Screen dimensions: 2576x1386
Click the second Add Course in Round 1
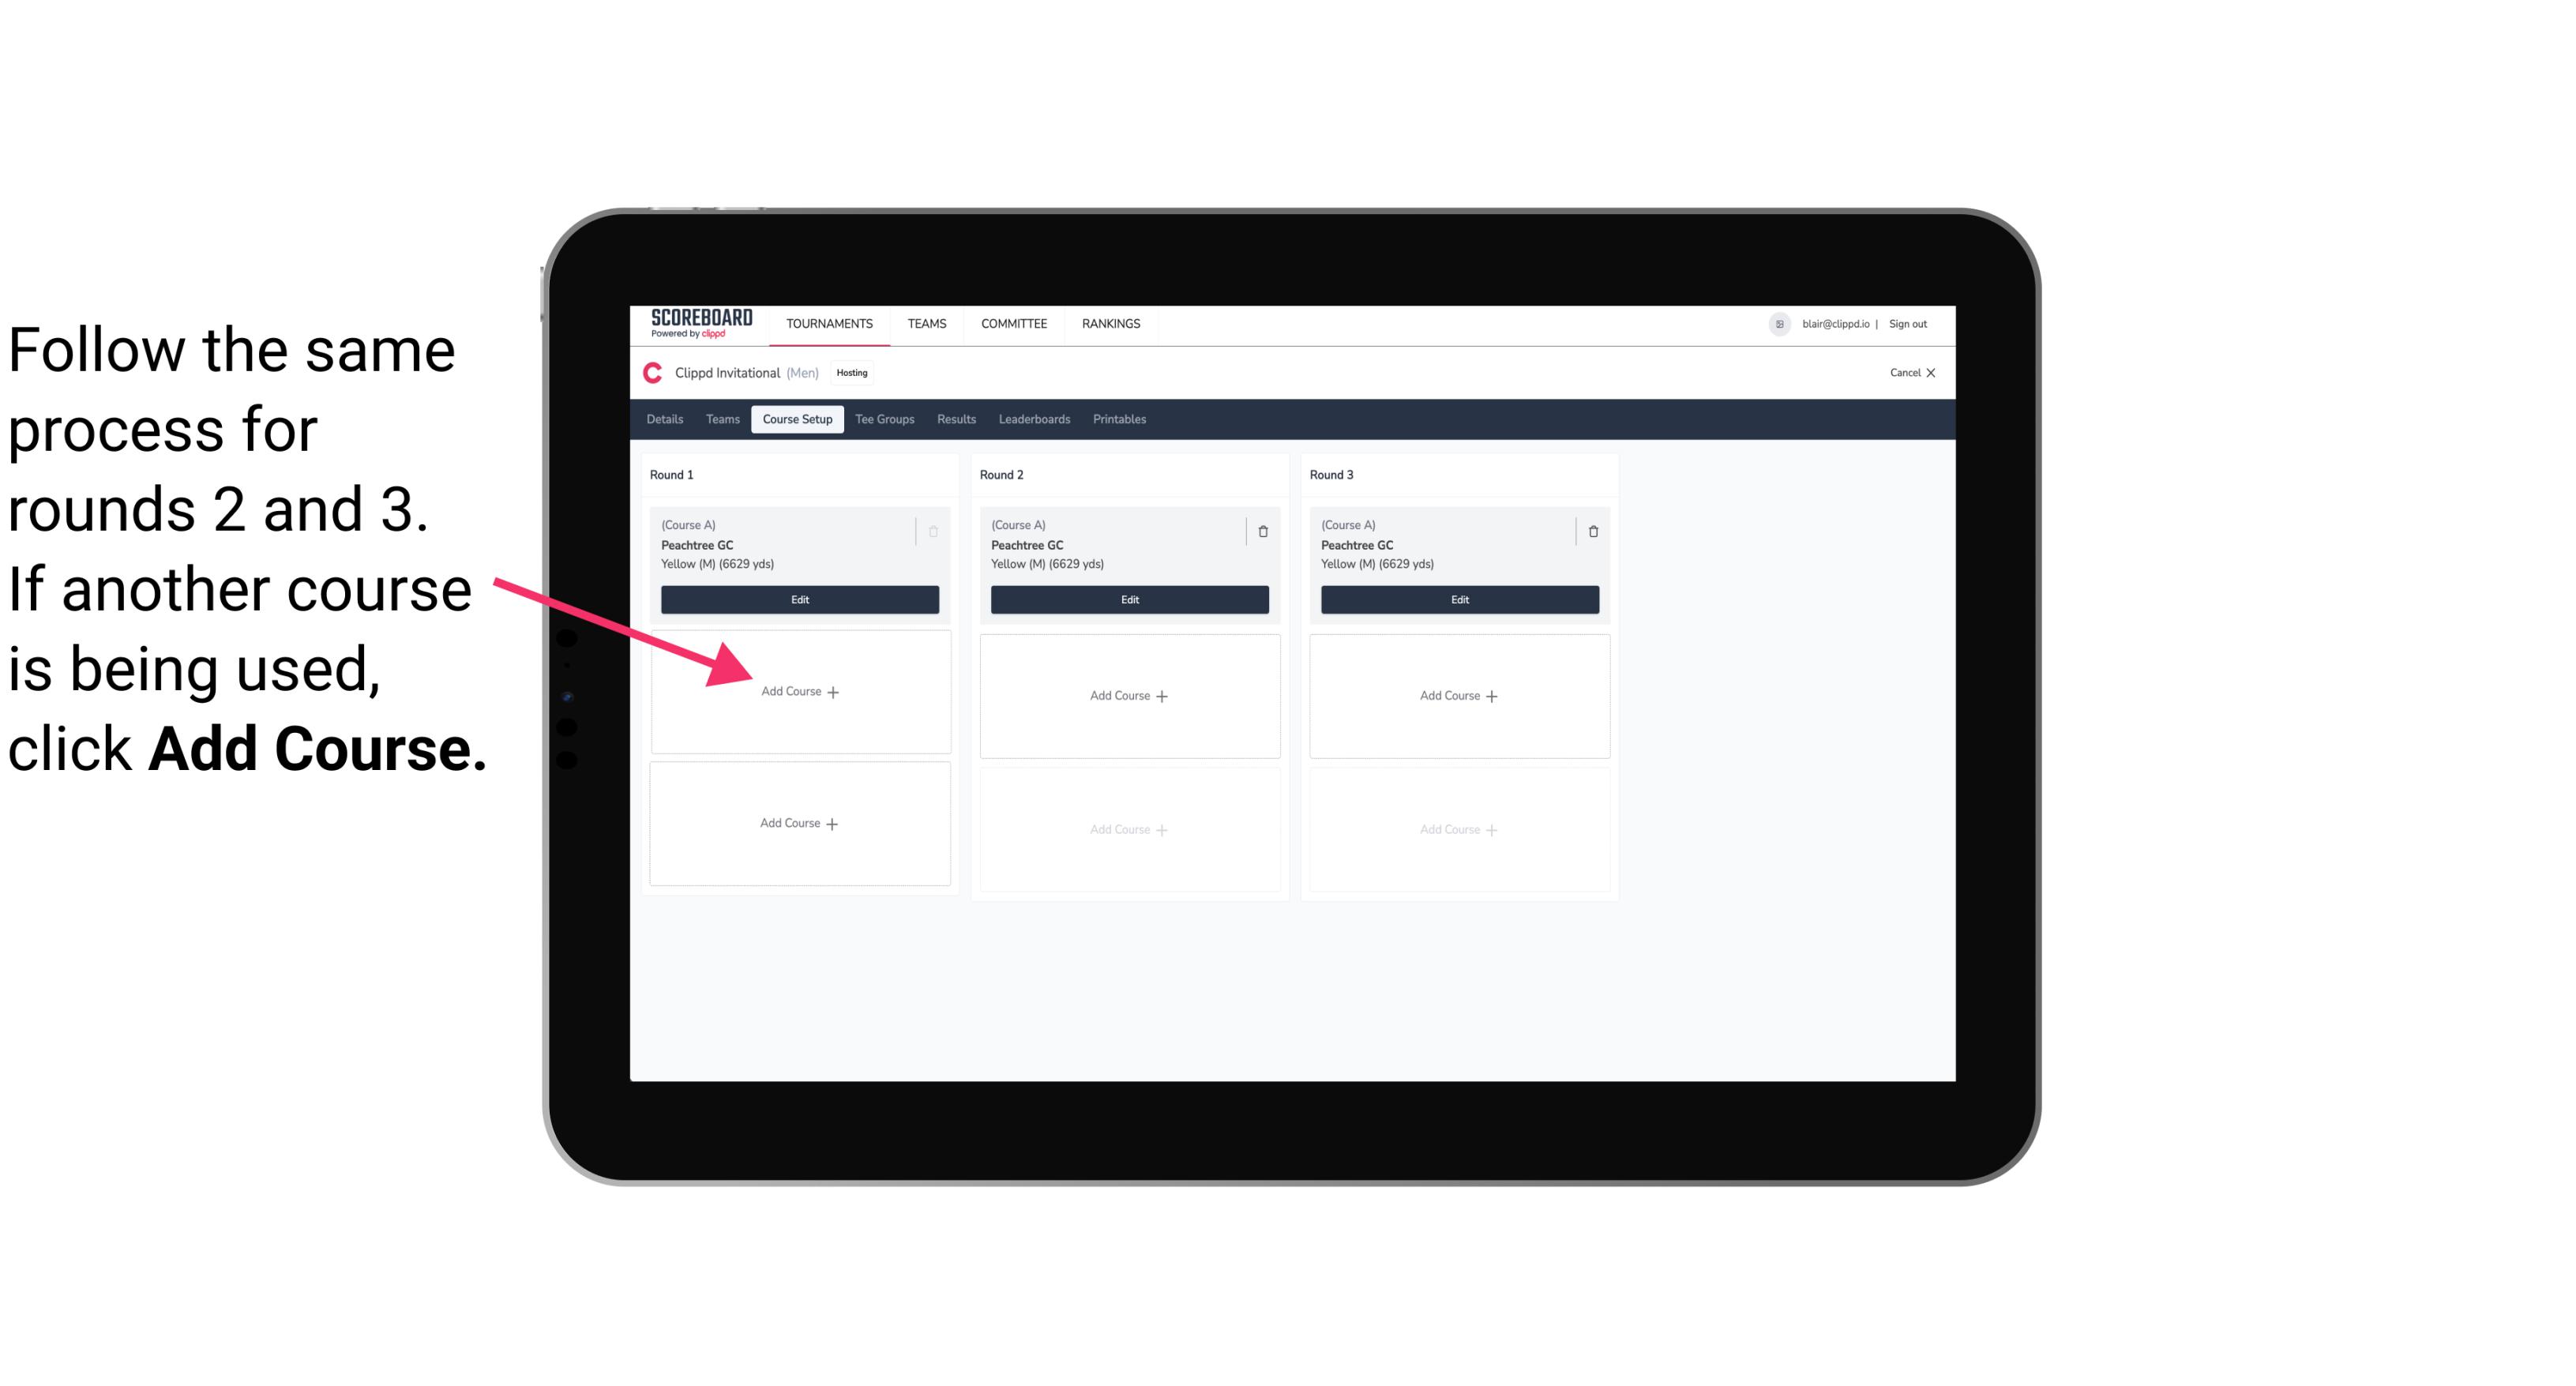pyautogui.click(x=797, y=821)
